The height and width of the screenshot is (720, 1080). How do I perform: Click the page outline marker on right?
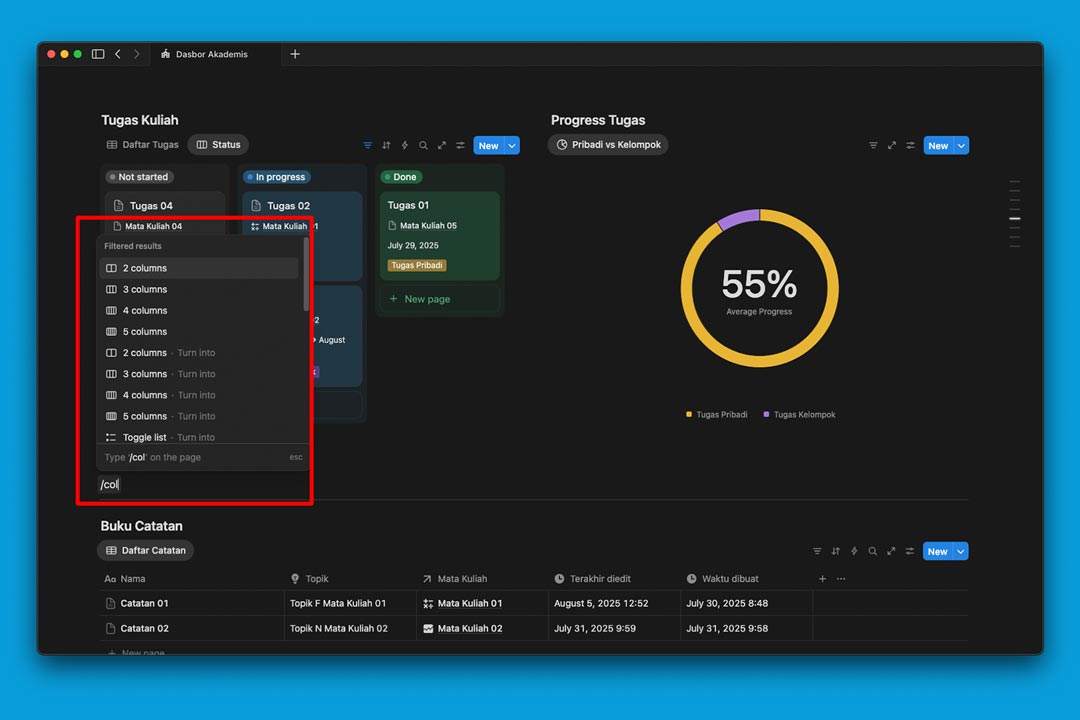(x=1015, y=218)
